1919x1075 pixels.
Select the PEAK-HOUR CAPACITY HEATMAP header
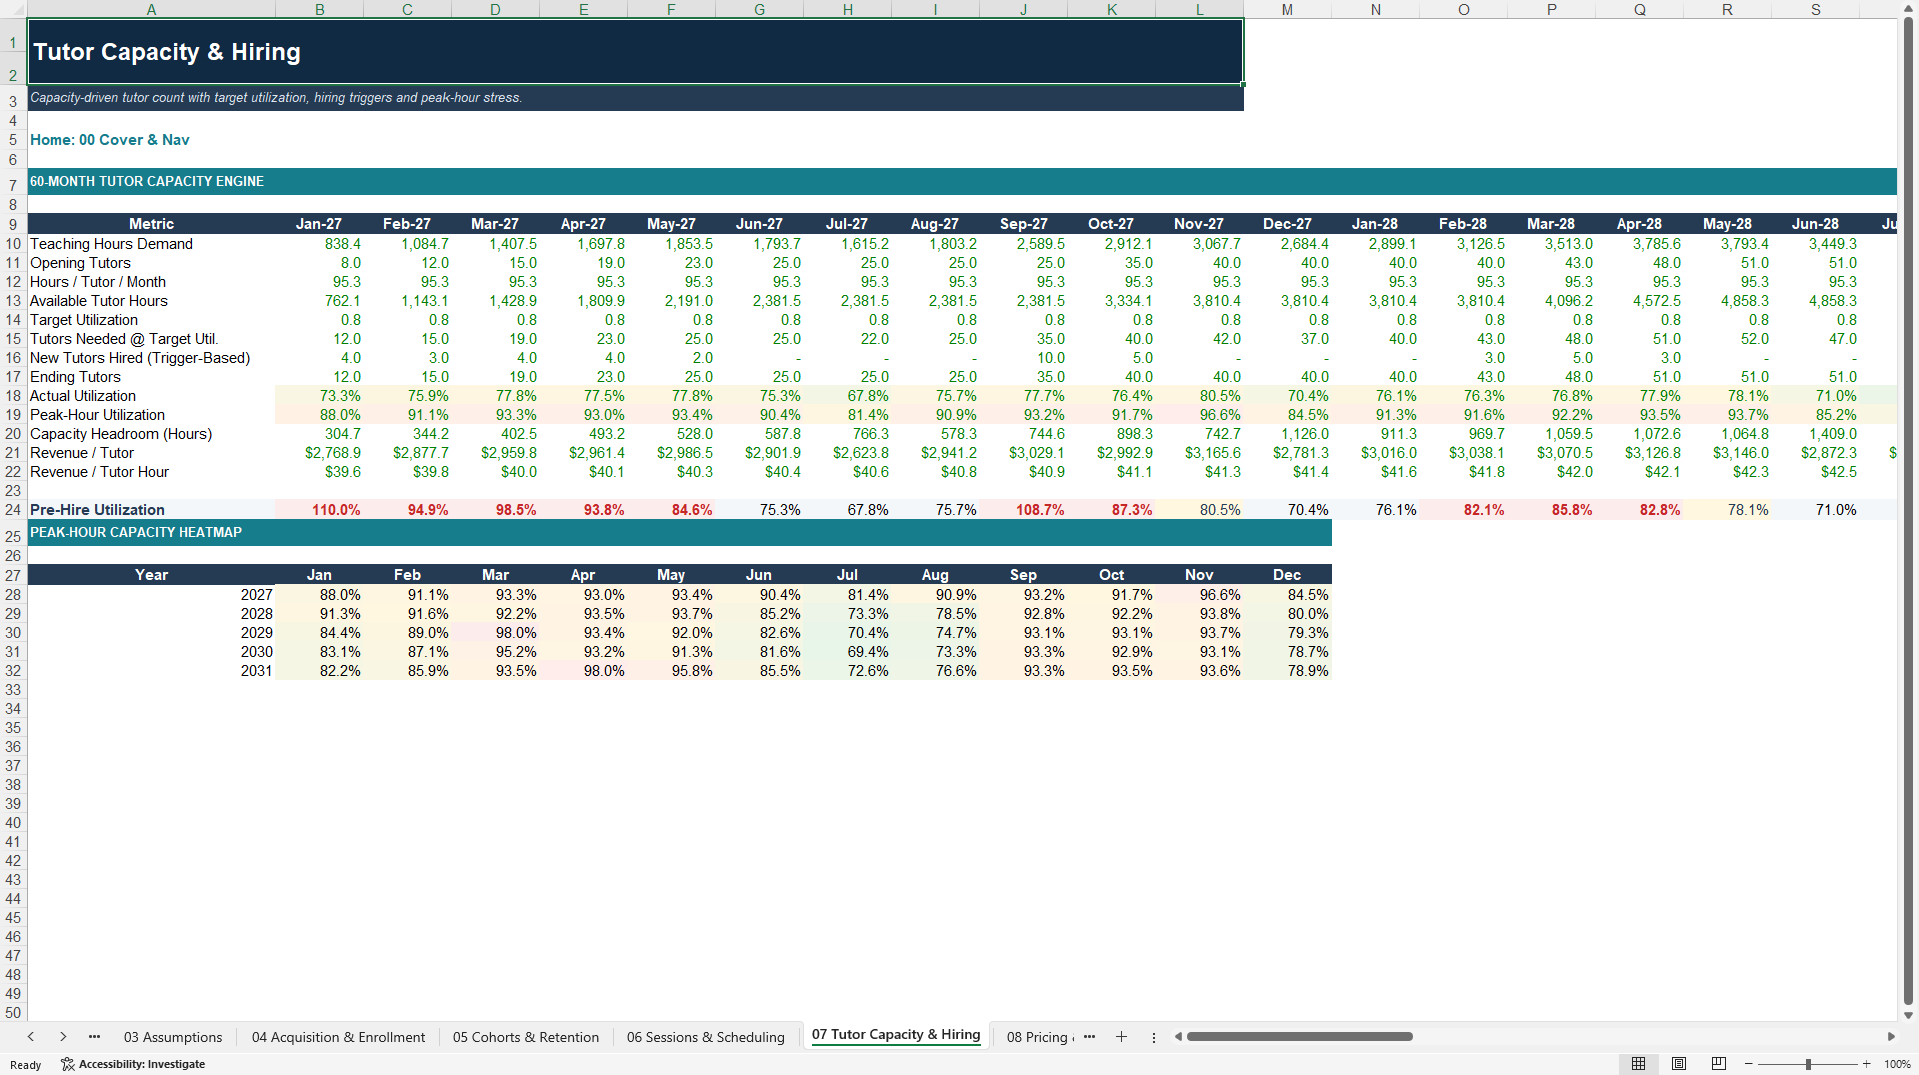[x=680, y=532]
